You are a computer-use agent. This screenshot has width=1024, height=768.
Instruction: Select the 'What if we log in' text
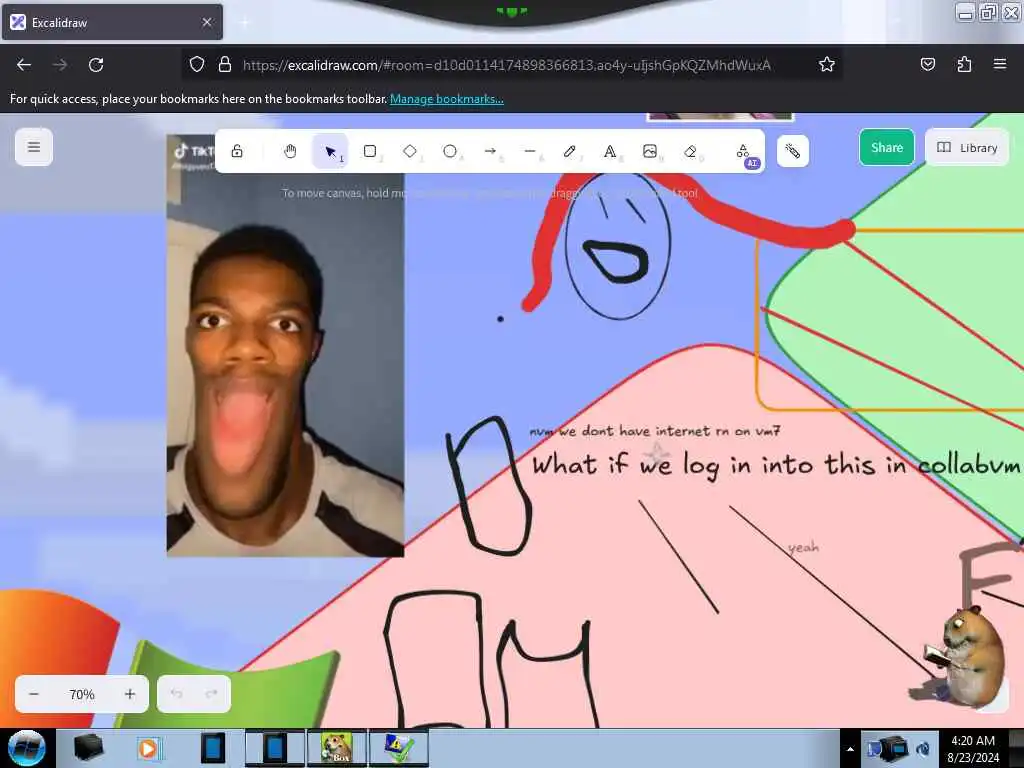776,465
